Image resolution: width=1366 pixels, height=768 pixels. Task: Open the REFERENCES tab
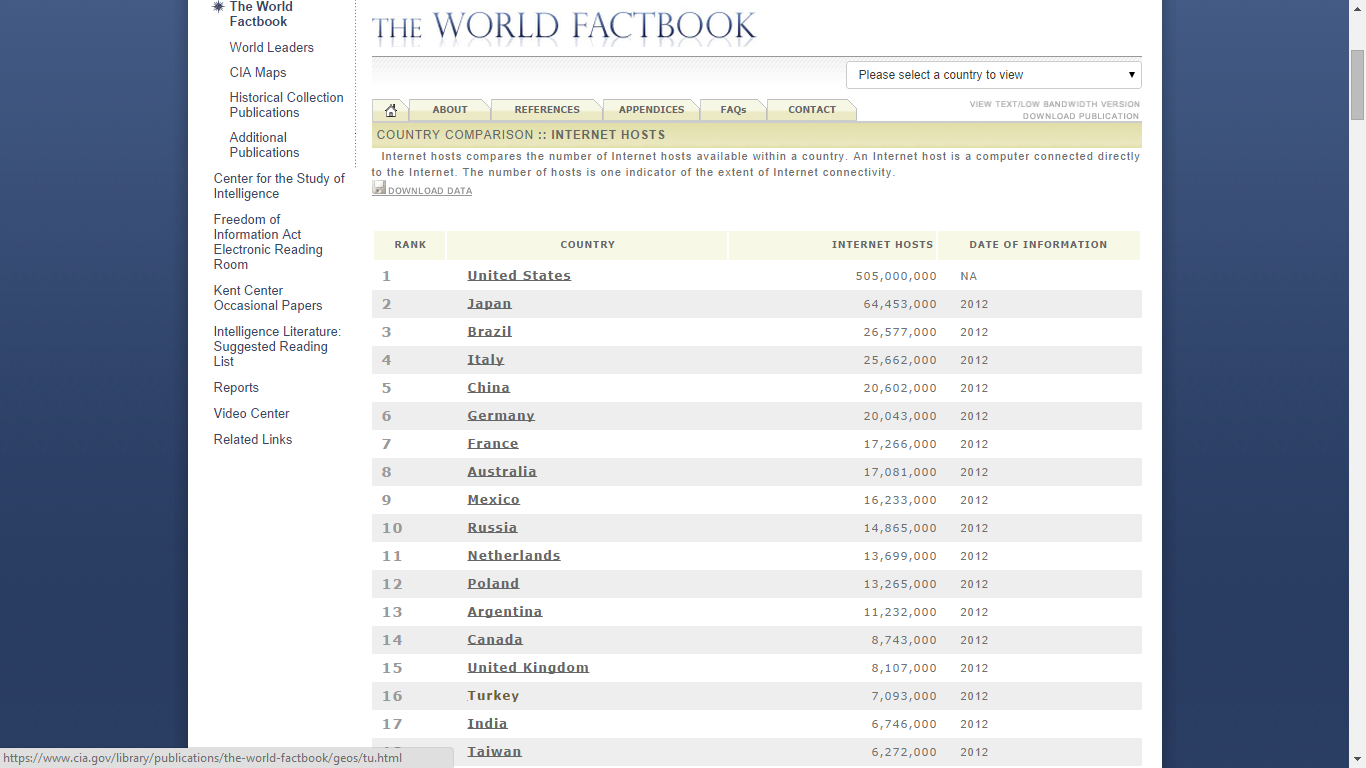click(547, 110)
